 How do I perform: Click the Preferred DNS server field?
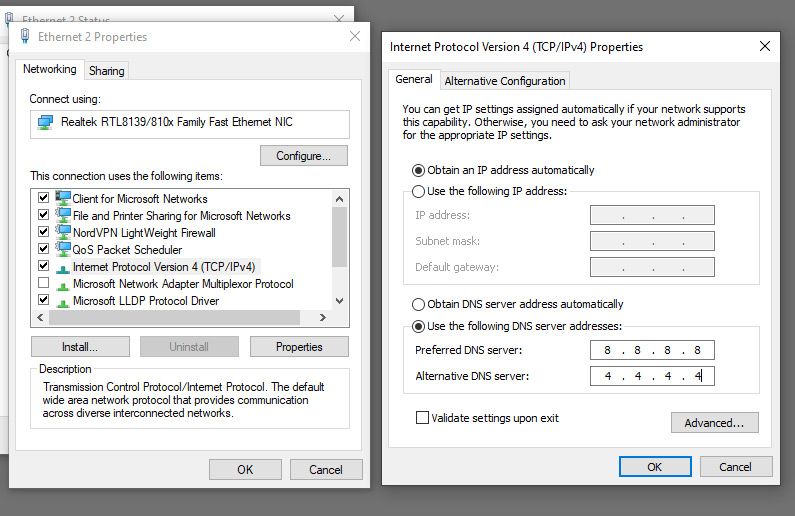coord(652,350)
